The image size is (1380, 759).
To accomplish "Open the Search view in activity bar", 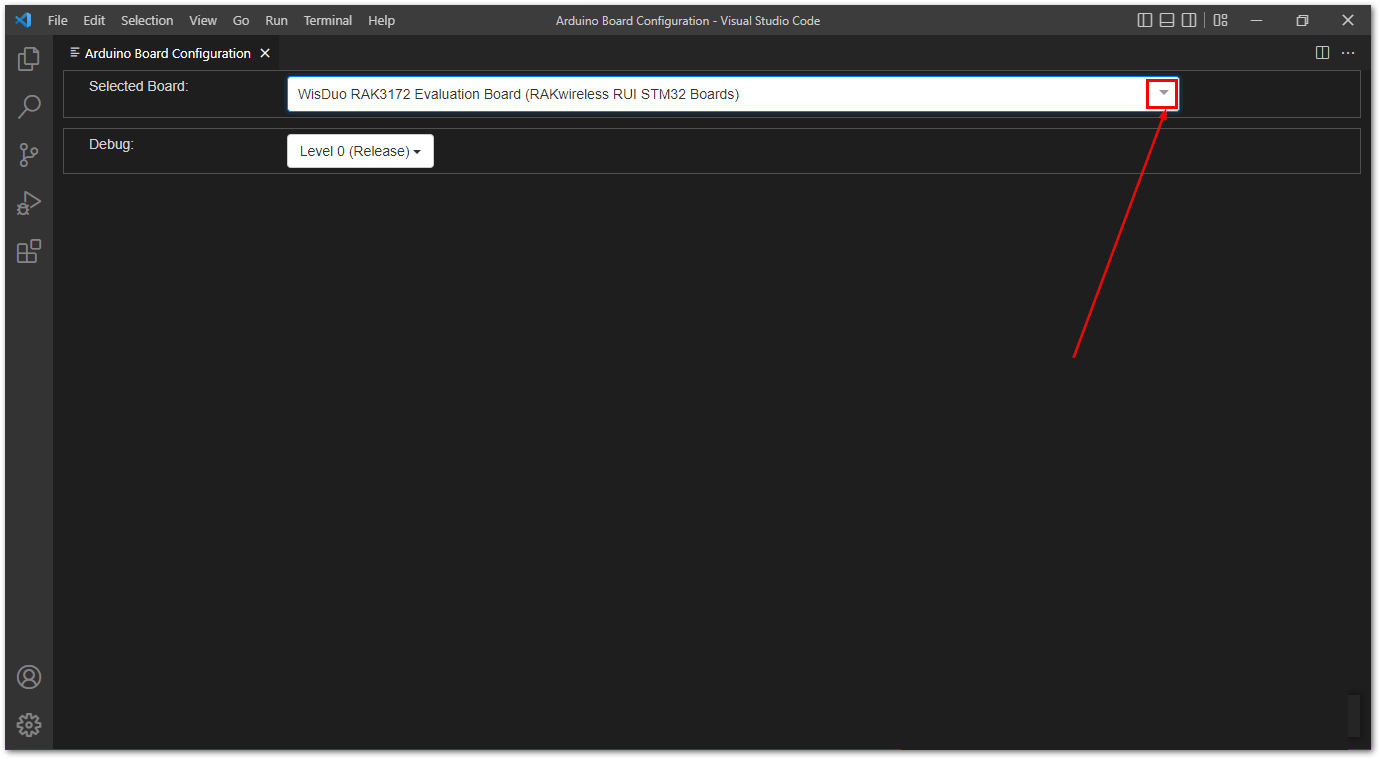I will [29, 107].
